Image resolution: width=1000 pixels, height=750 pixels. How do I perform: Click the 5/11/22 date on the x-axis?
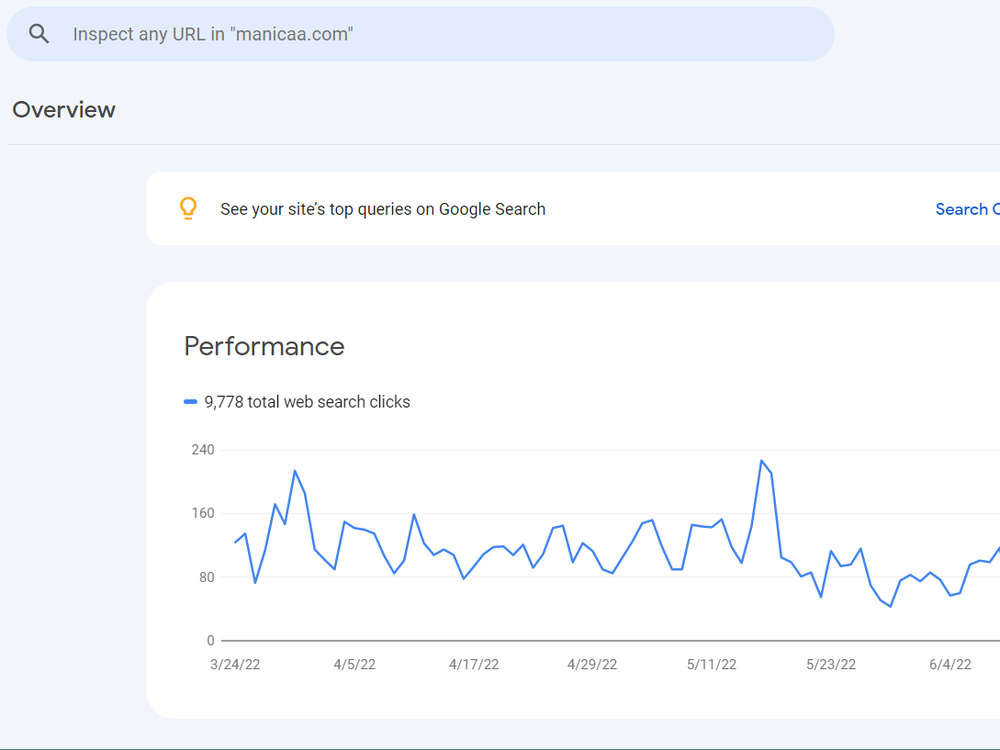(711, 665)
